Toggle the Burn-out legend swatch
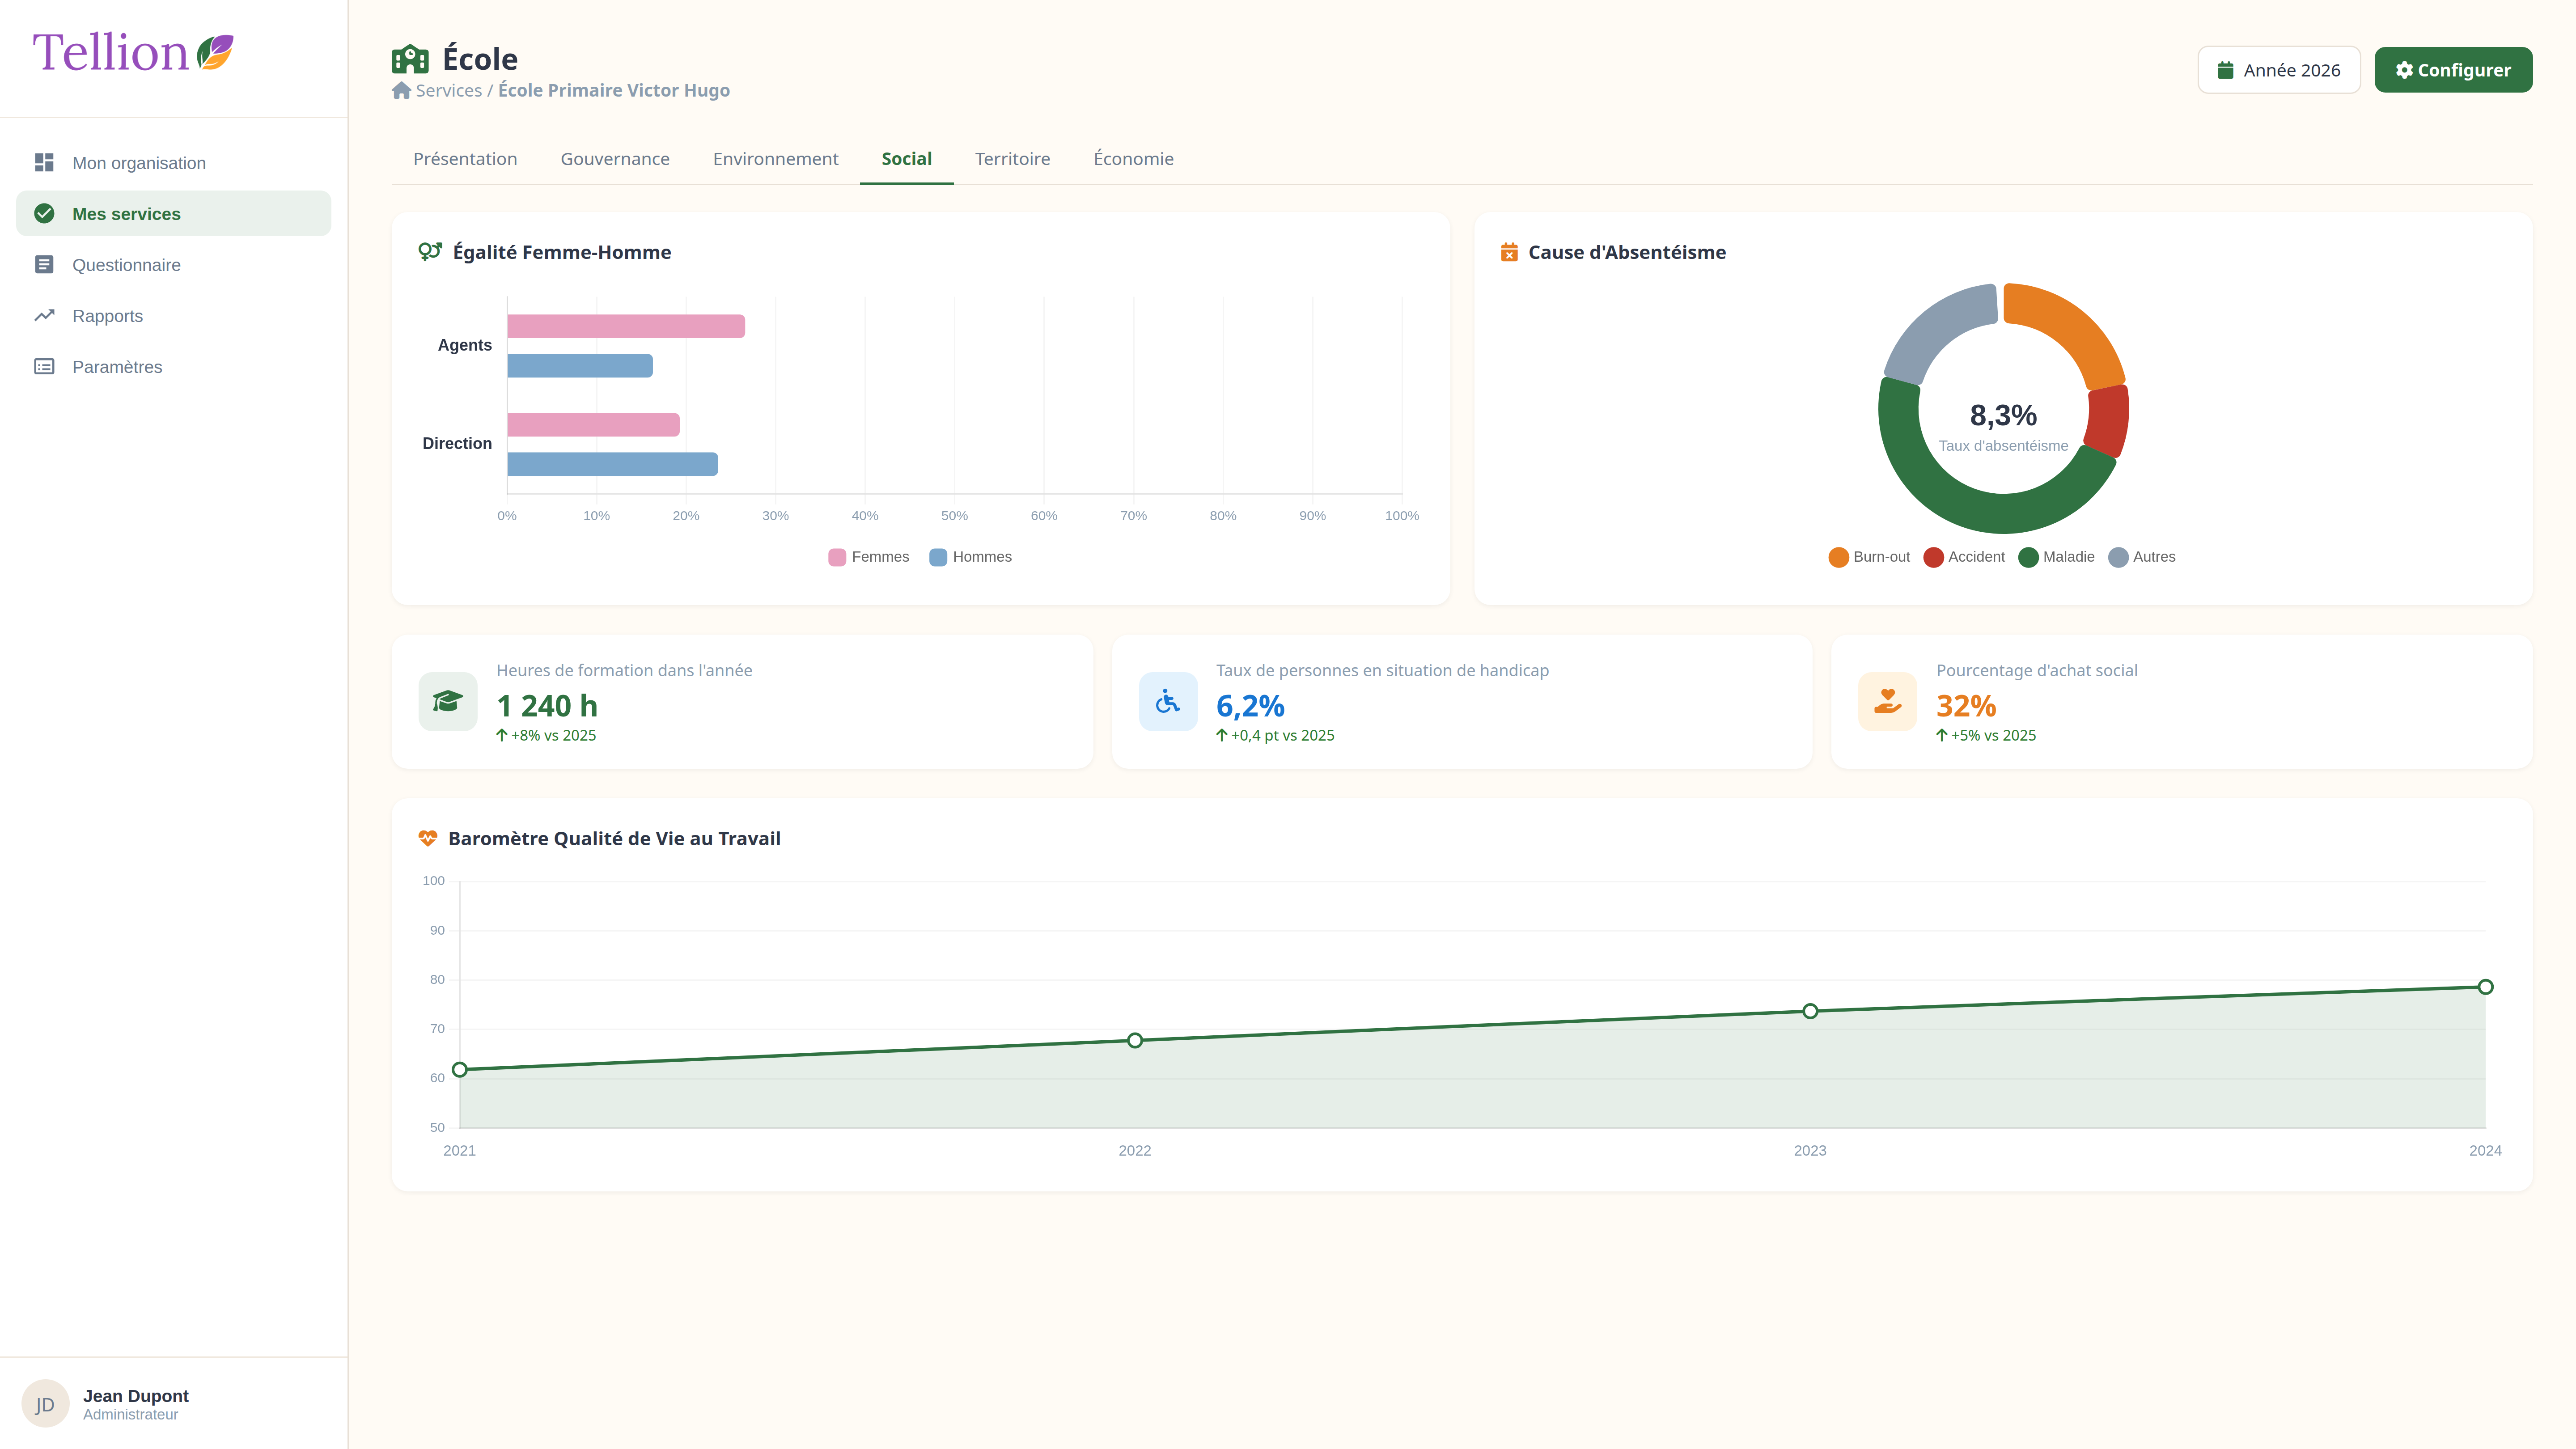Screen dimensions: 2576x1449 point(1838,557)
